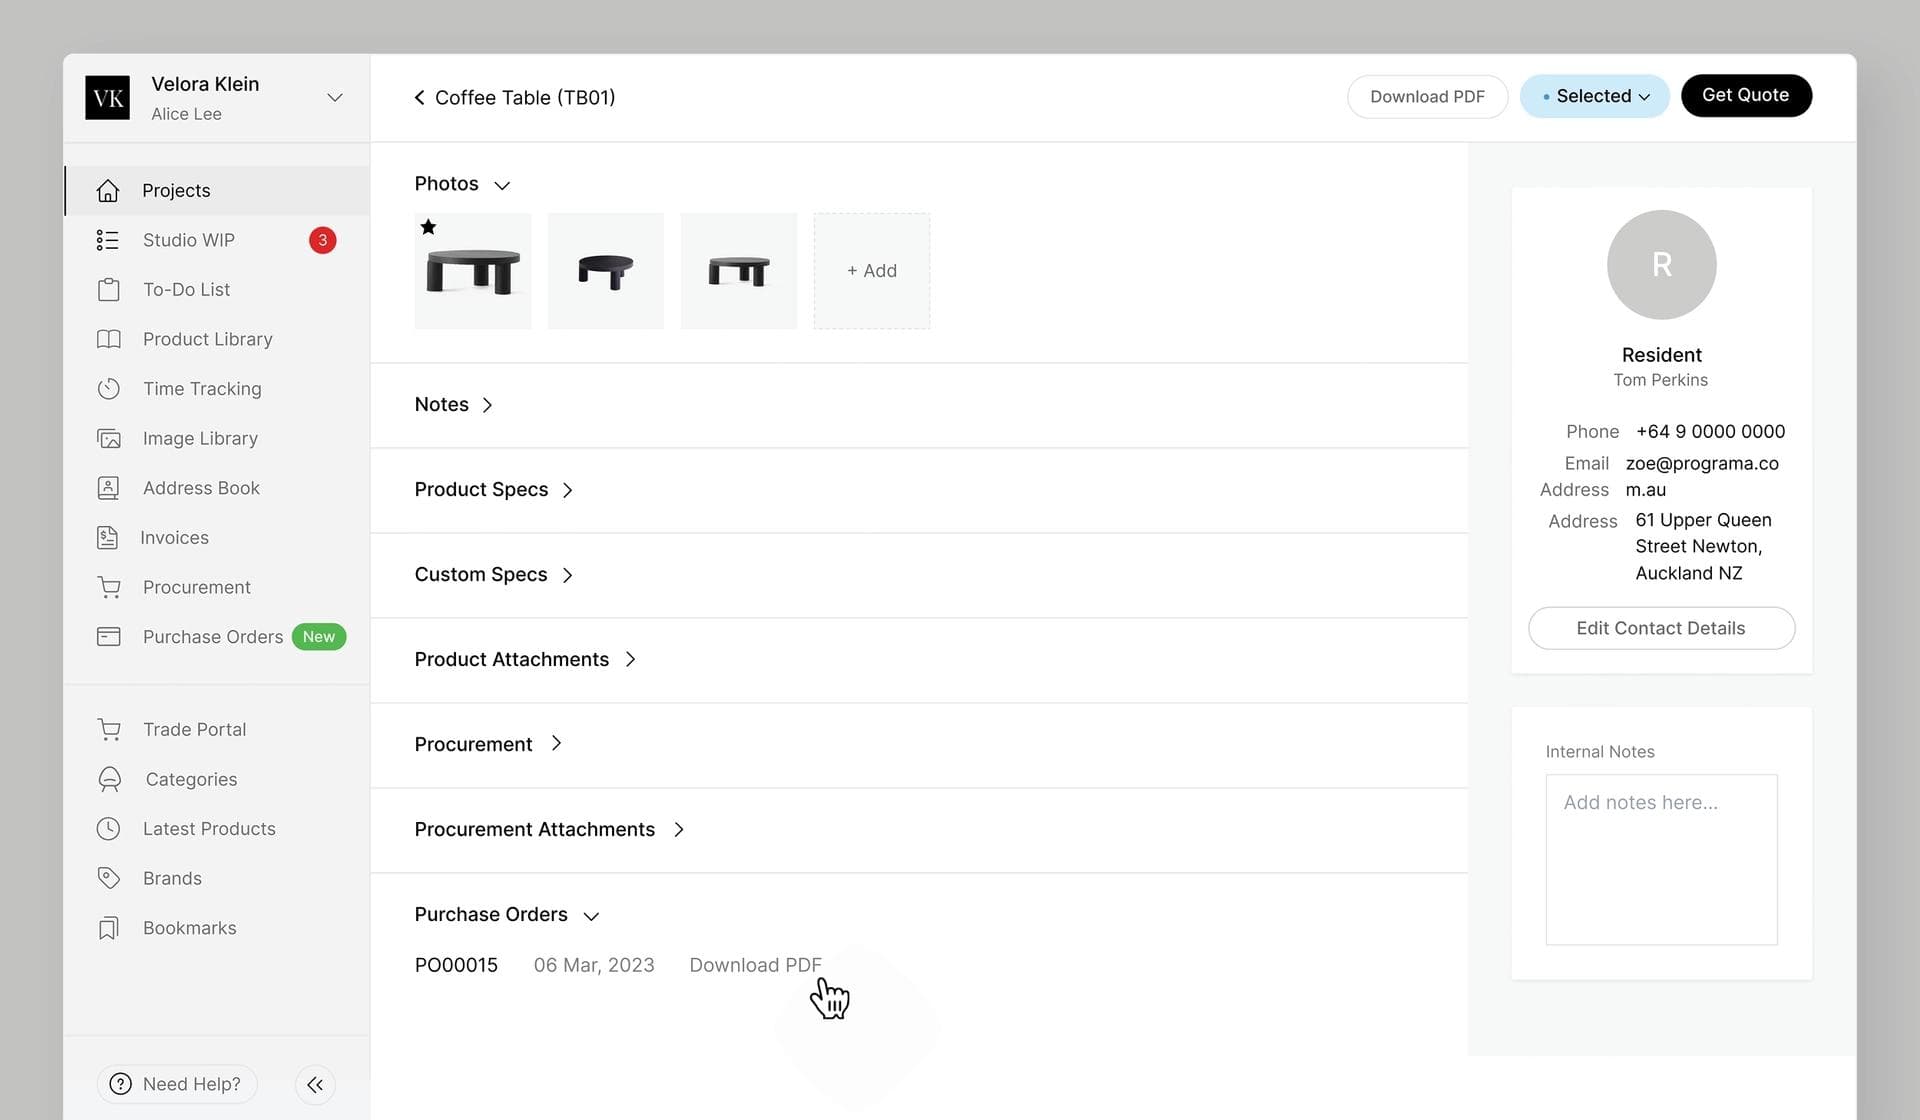Download PDF for PO00015
Viewport: 1920px width, 1120px height.
tap(755, 965)
